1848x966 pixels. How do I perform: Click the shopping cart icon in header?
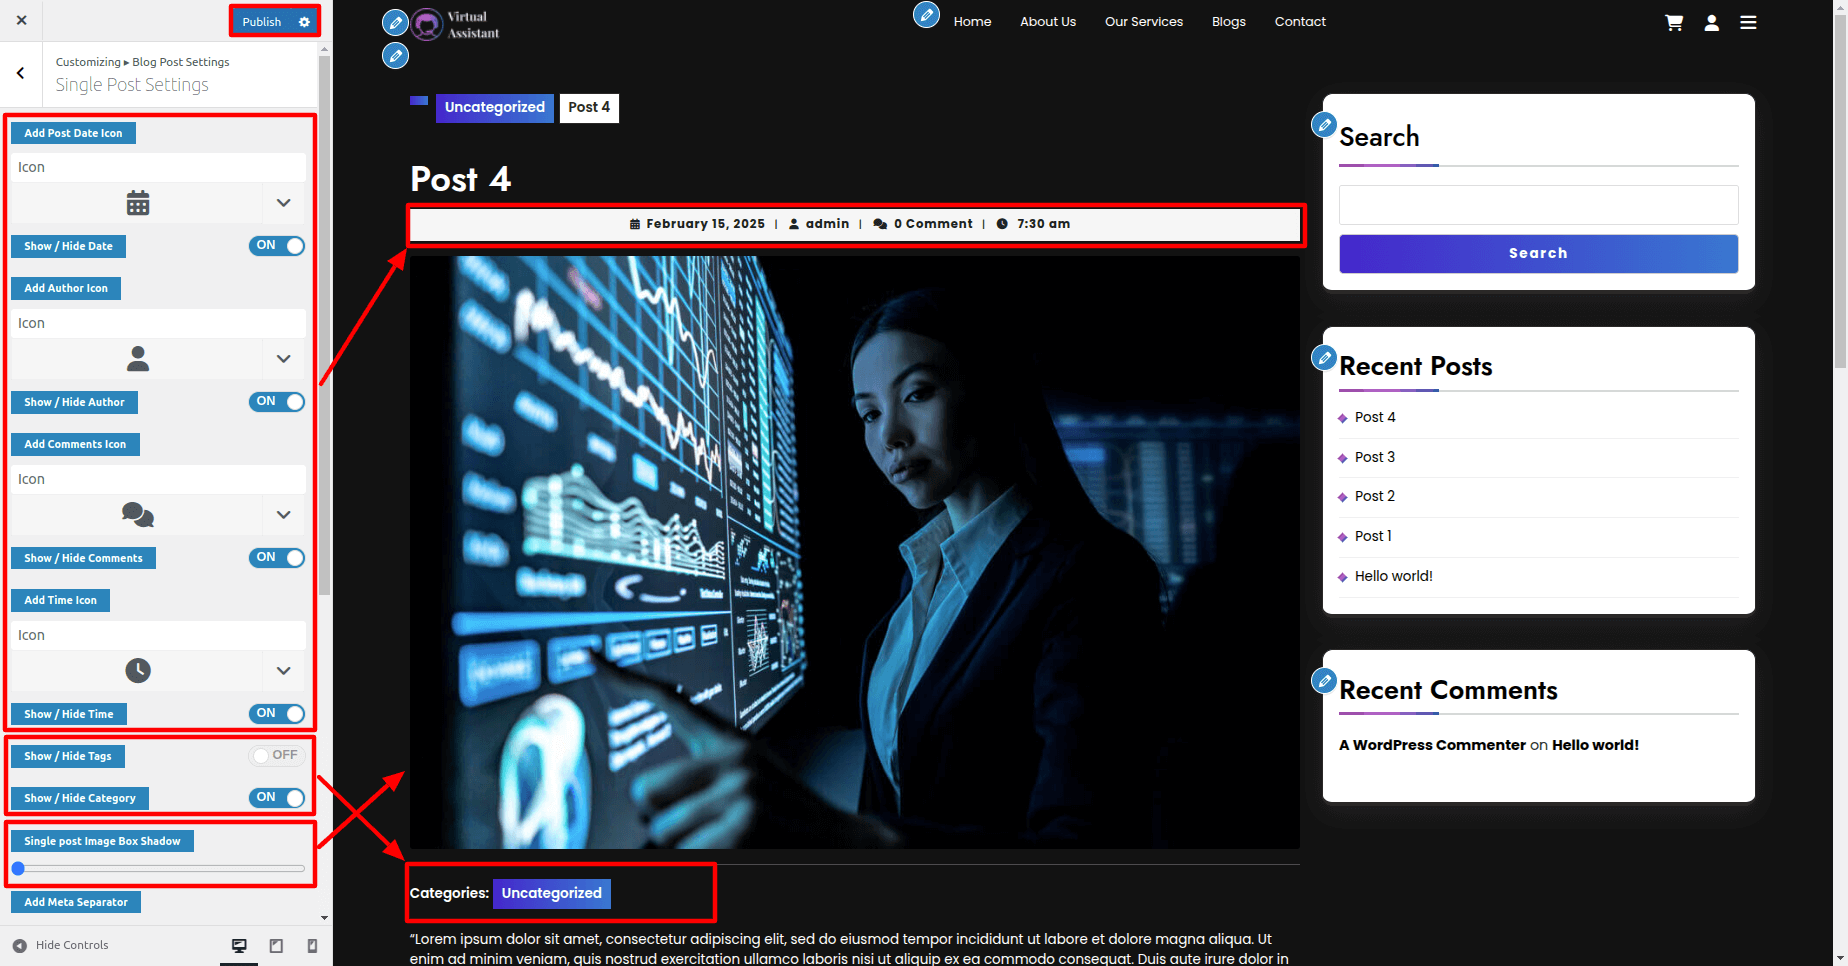click(x=1673, y=22)
